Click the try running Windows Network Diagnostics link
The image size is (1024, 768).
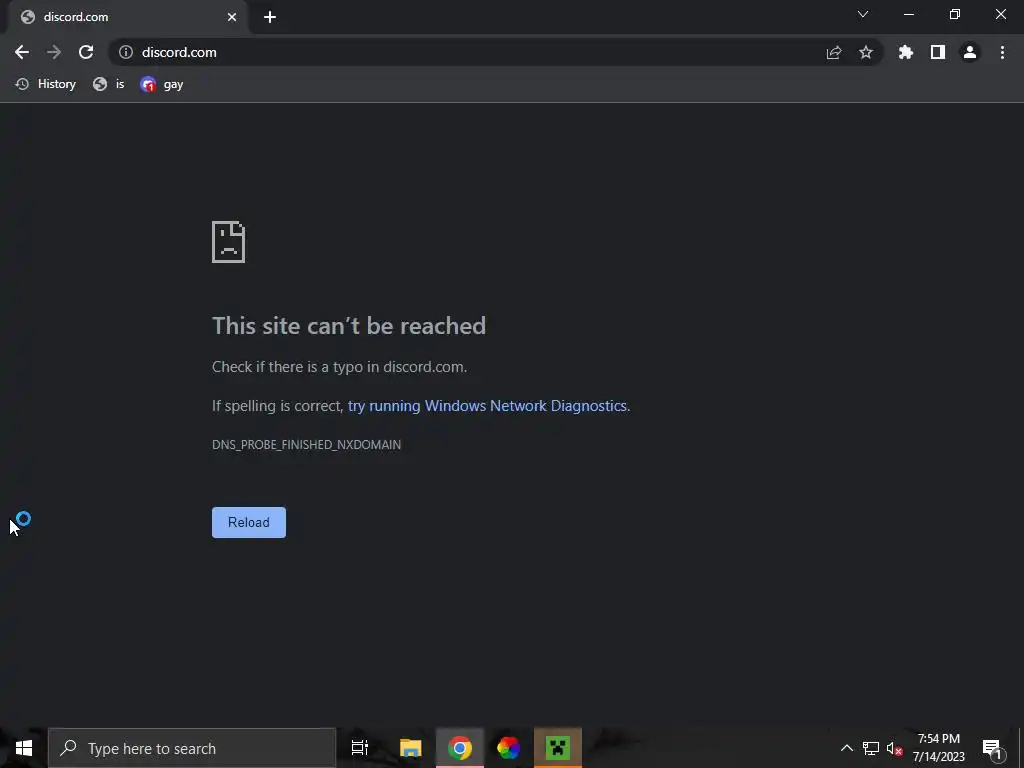pos(487,406)
